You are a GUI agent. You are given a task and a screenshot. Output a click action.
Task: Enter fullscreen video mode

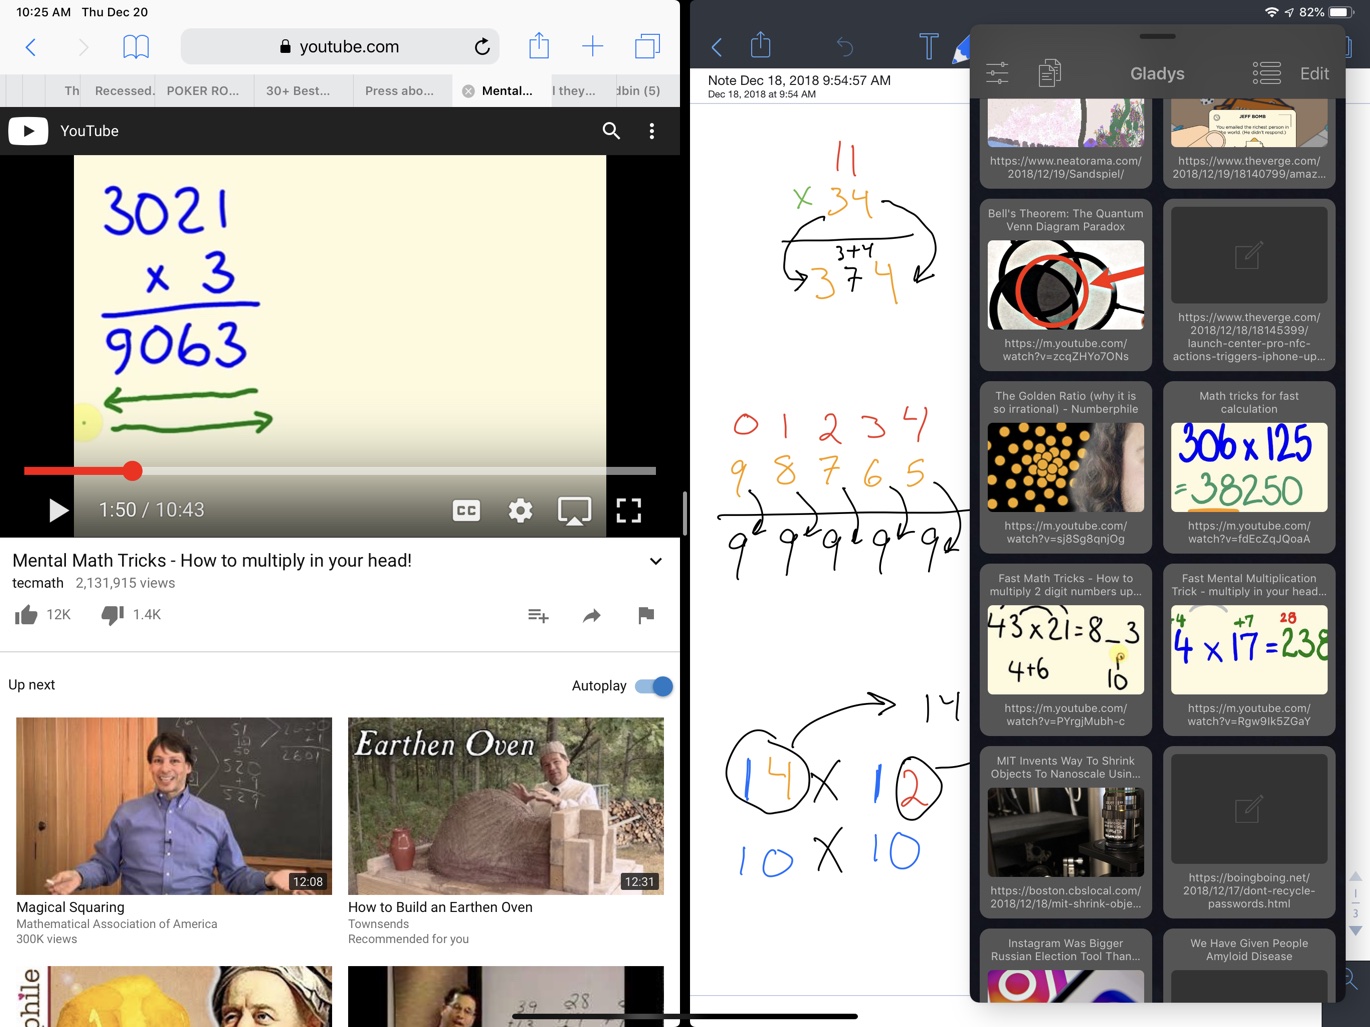628,510
